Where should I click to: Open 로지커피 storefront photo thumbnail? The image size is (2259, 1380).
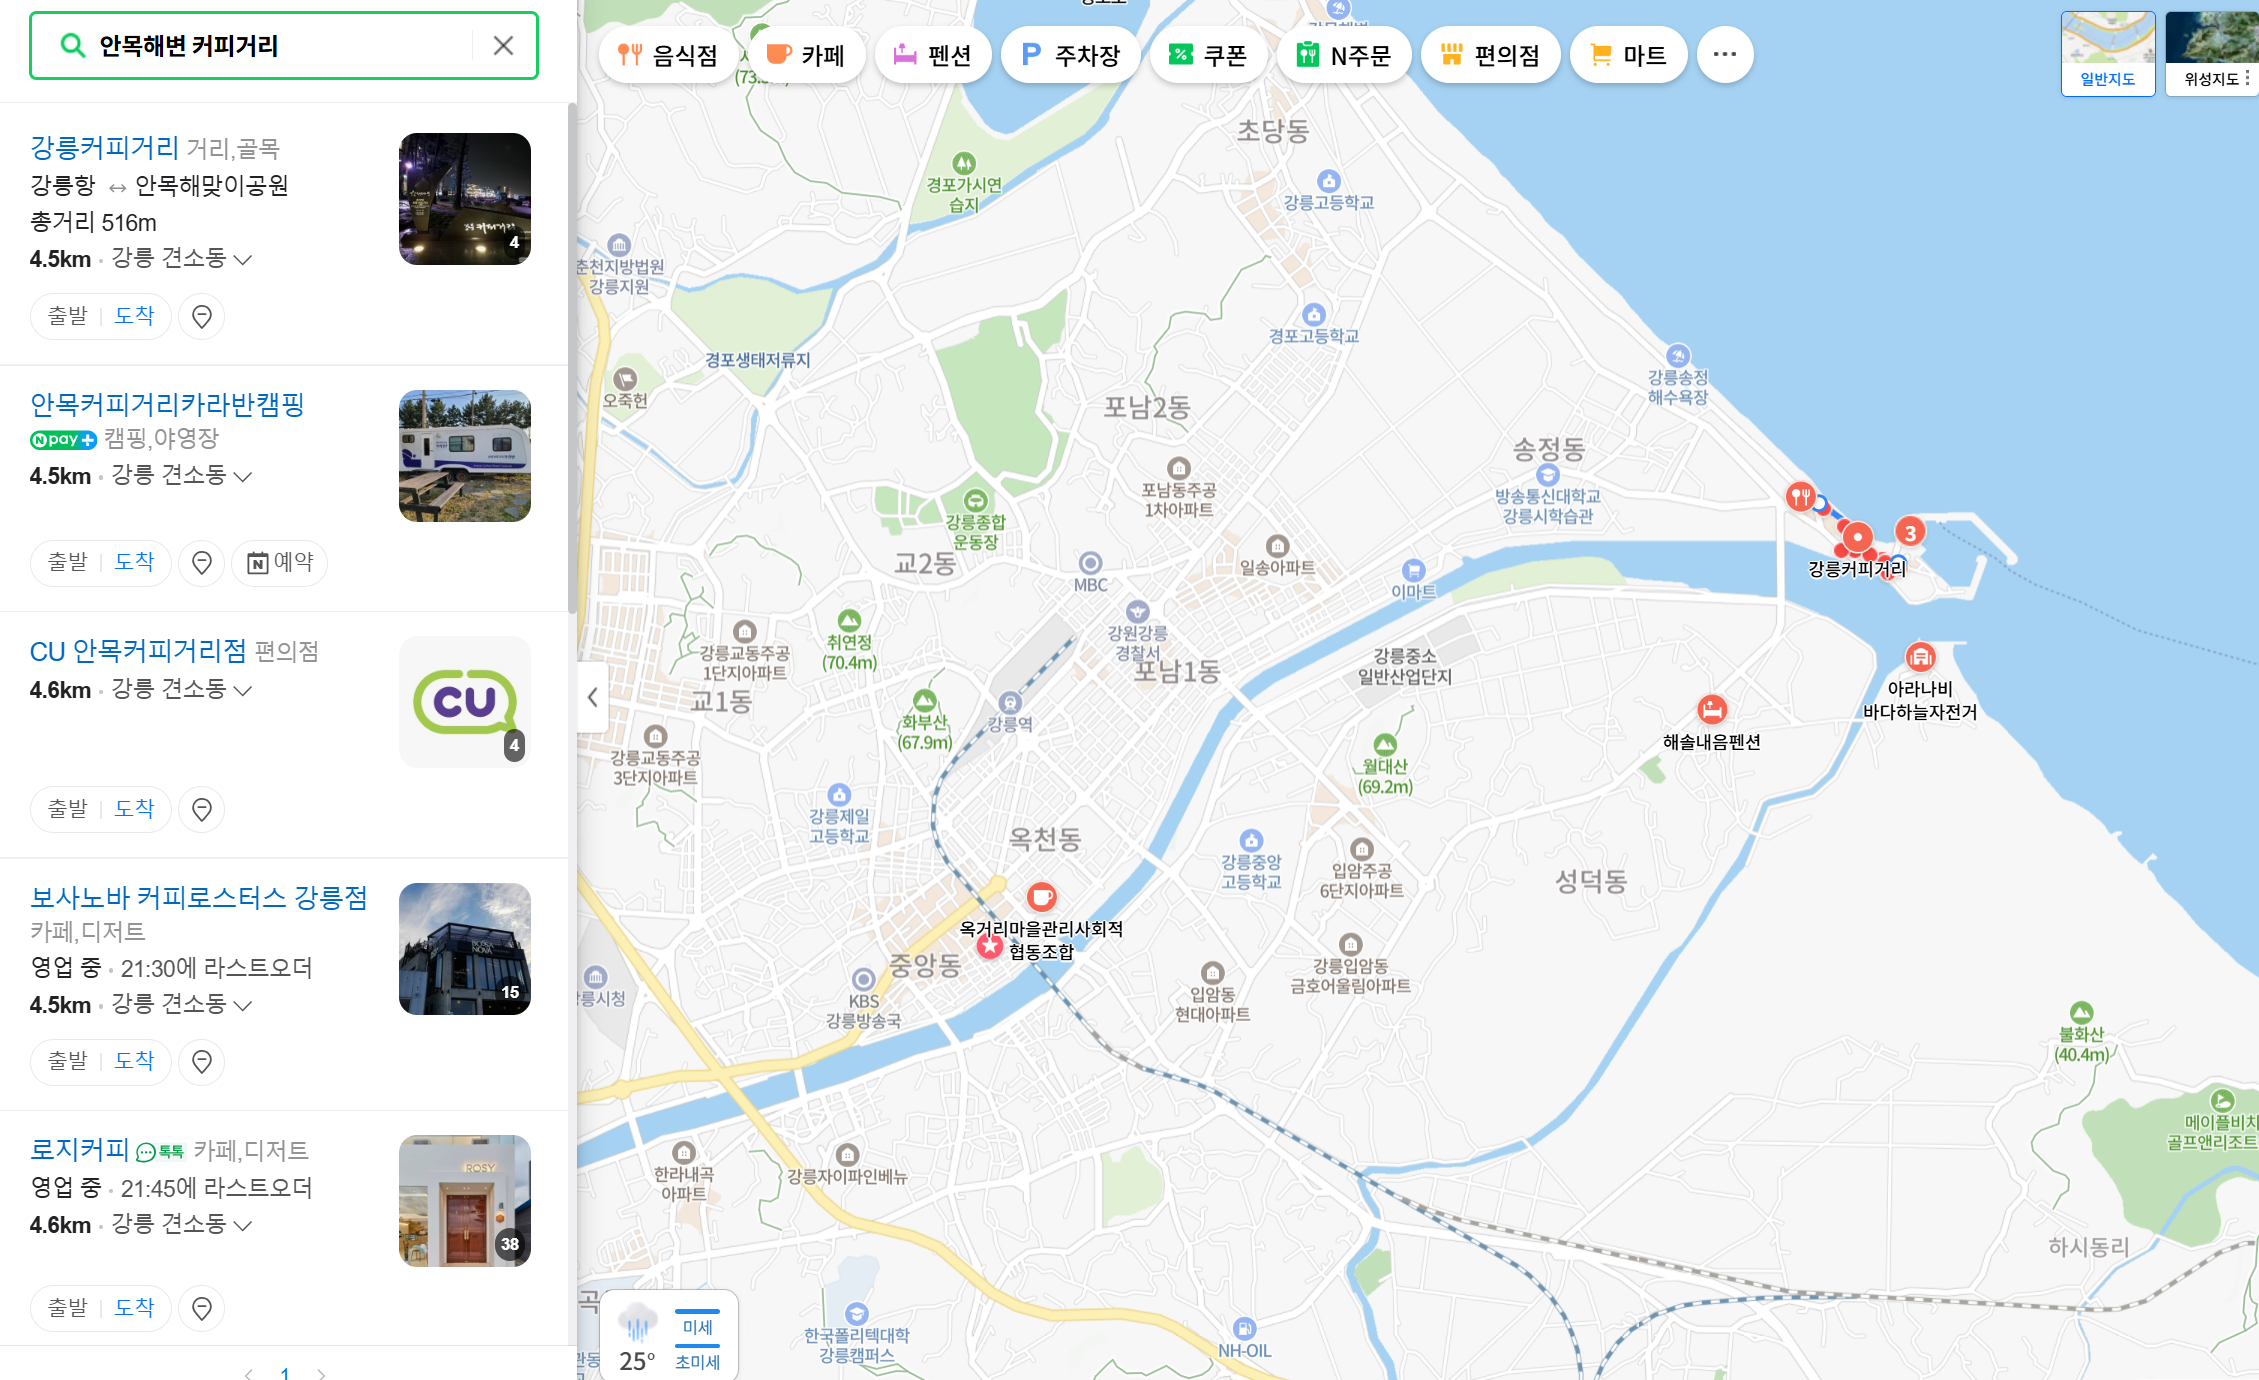pyautogui.click(x=465, y=1201)
